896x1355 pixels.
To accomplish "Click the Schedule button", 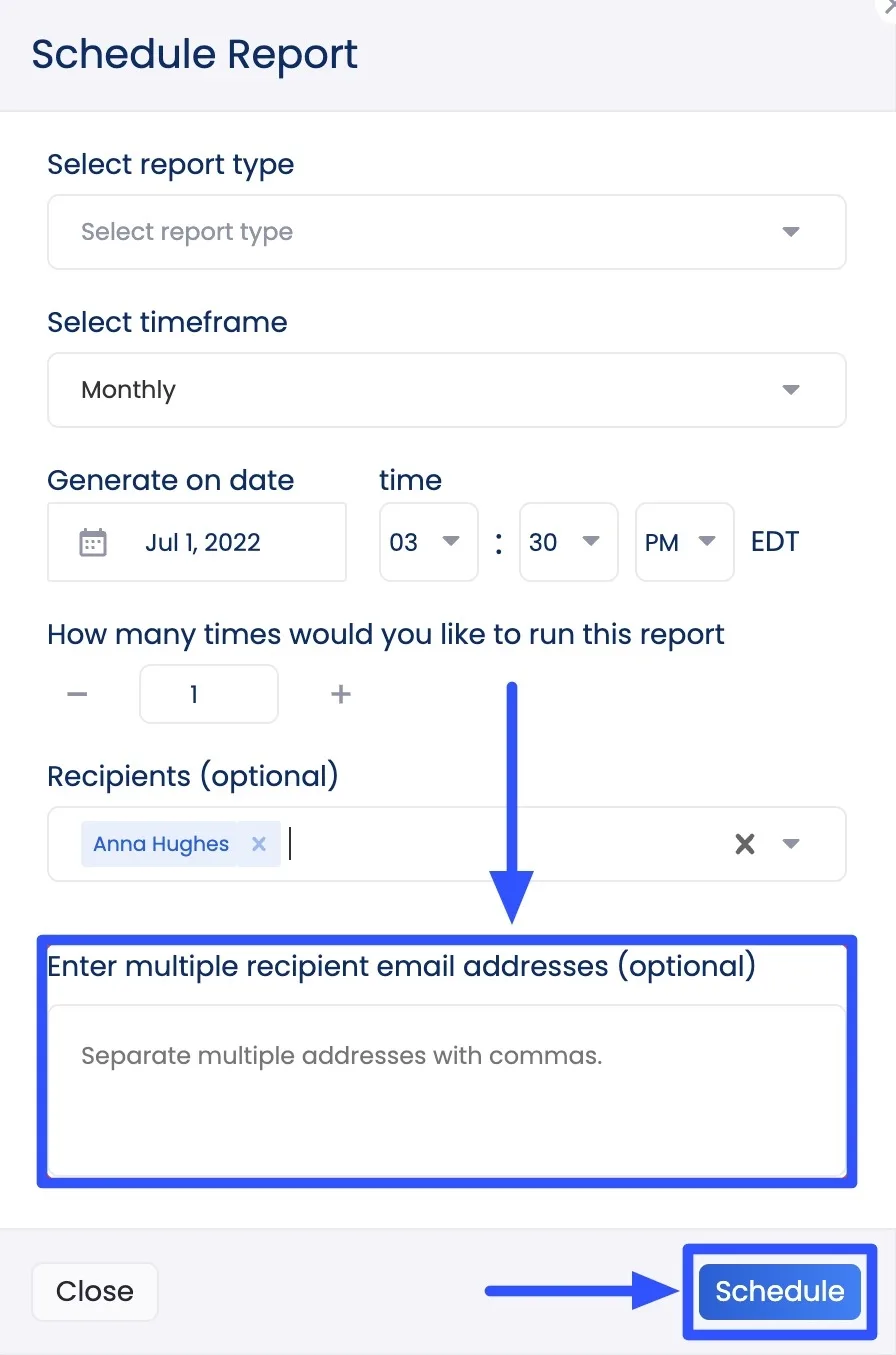I will (779, 1291).
